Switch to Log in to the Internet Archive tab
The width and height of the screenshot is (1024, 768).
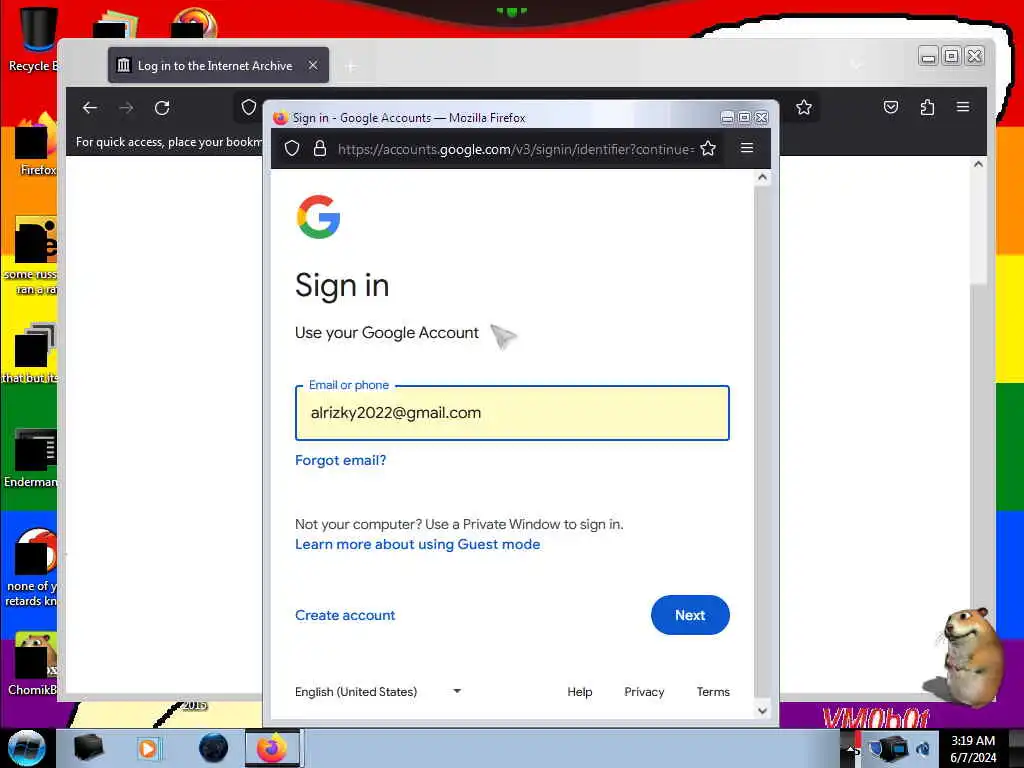(x=219, y=65)
